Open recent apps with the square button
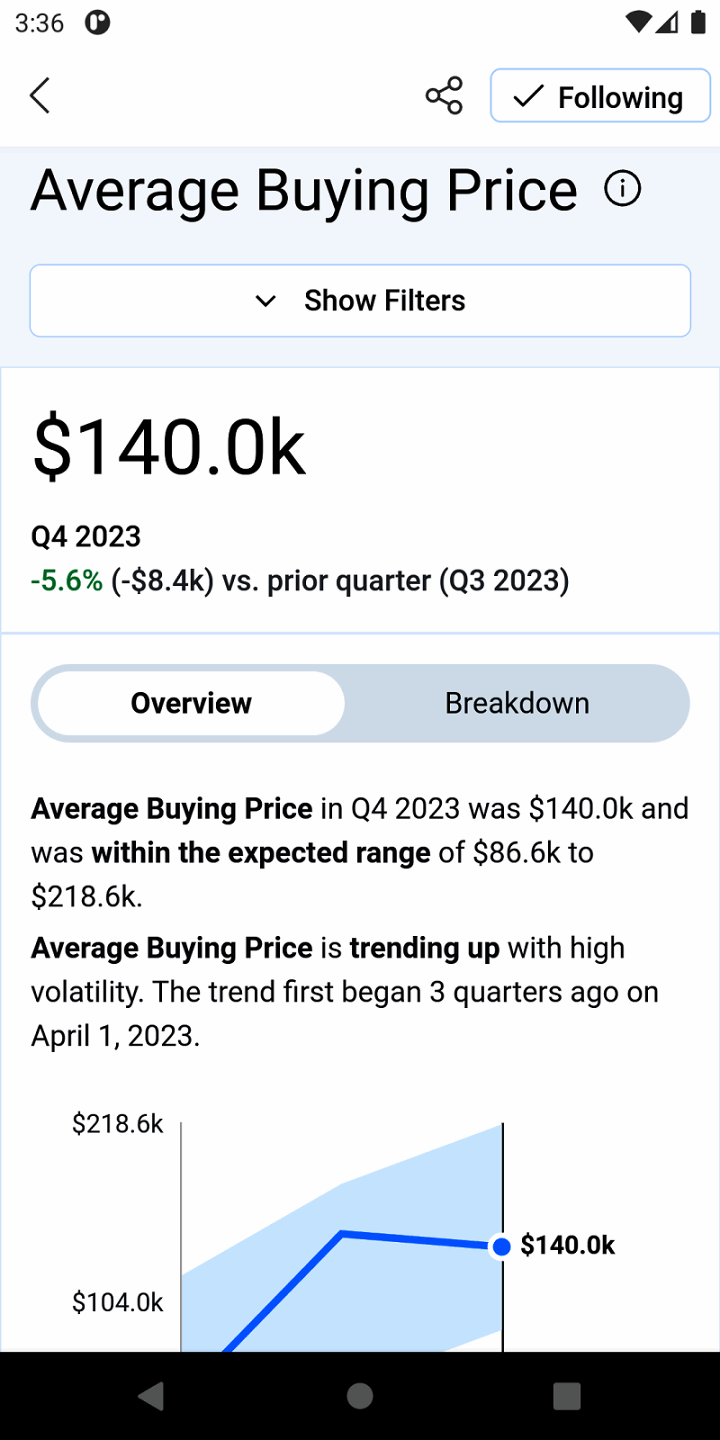 (x=567, y=1396)
